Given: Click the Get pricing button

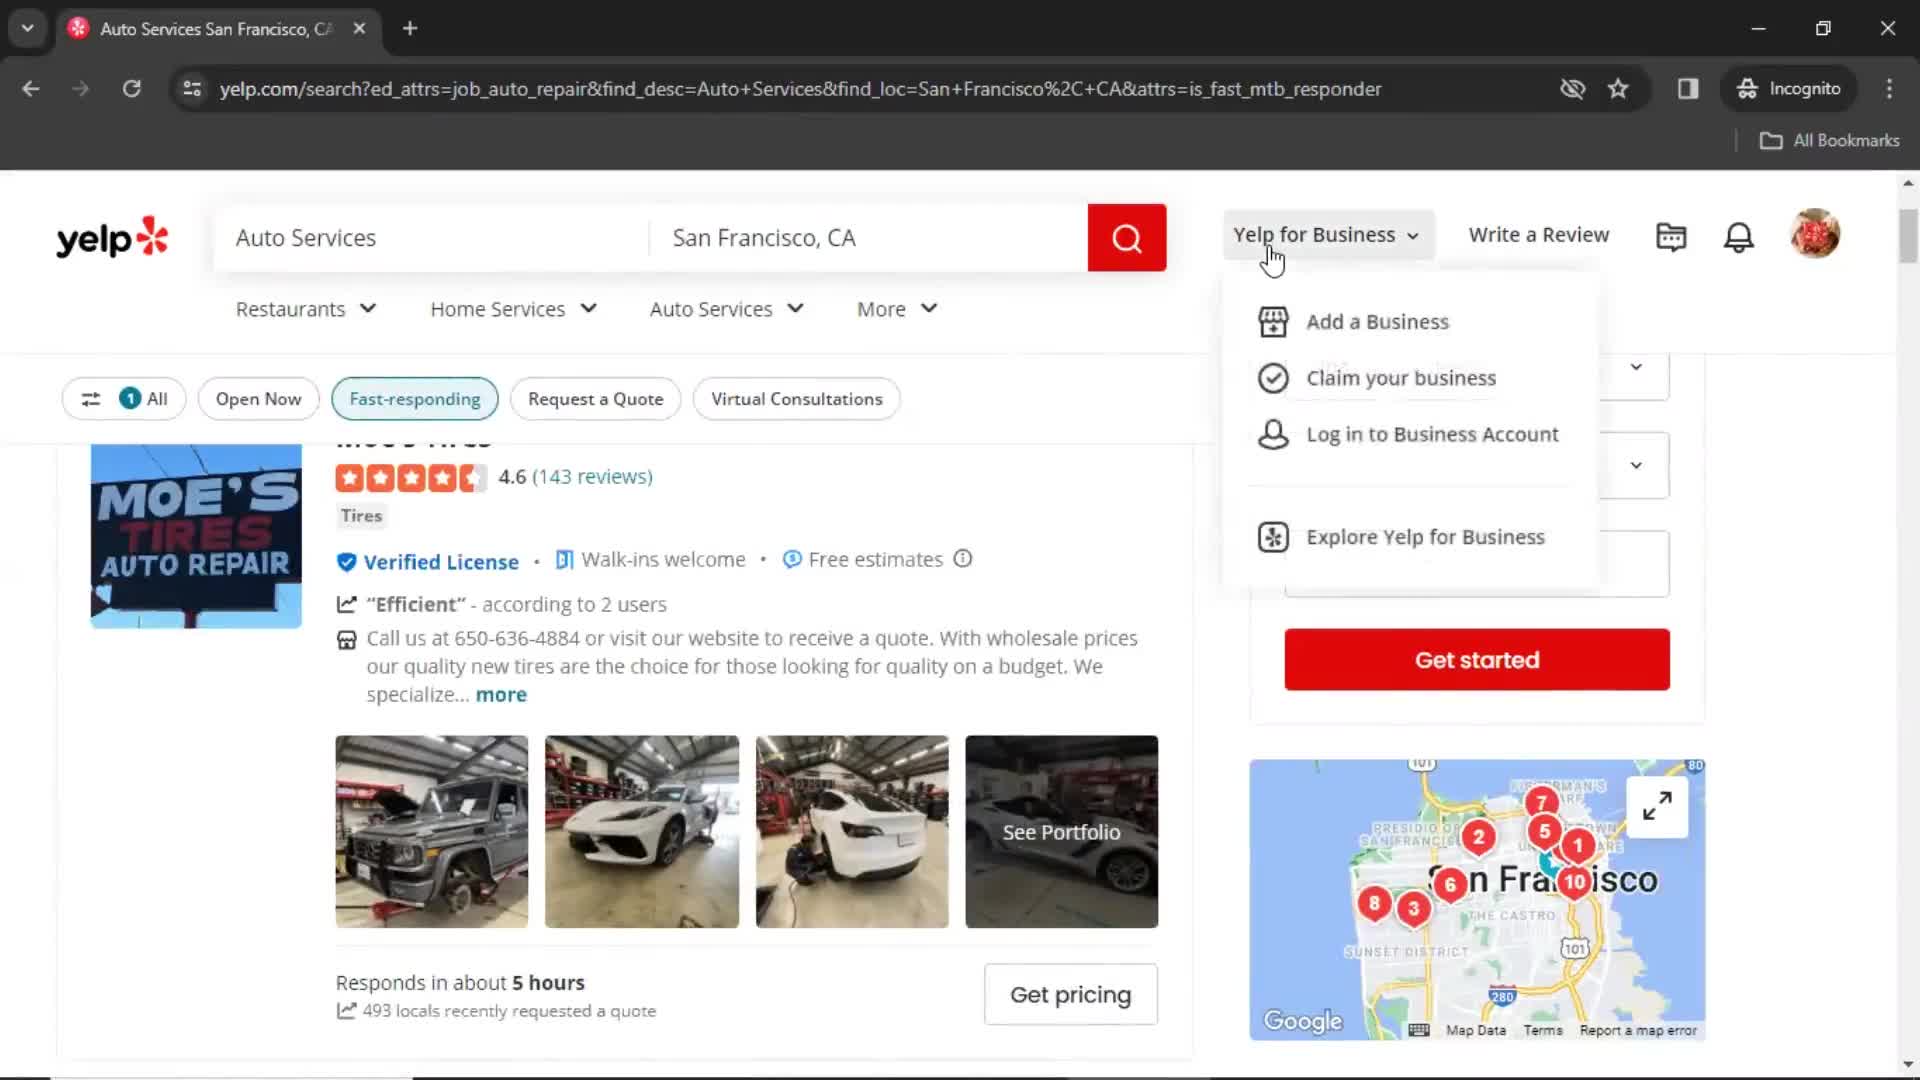Looking at the screenshot, I should (x=1070, y=995).
